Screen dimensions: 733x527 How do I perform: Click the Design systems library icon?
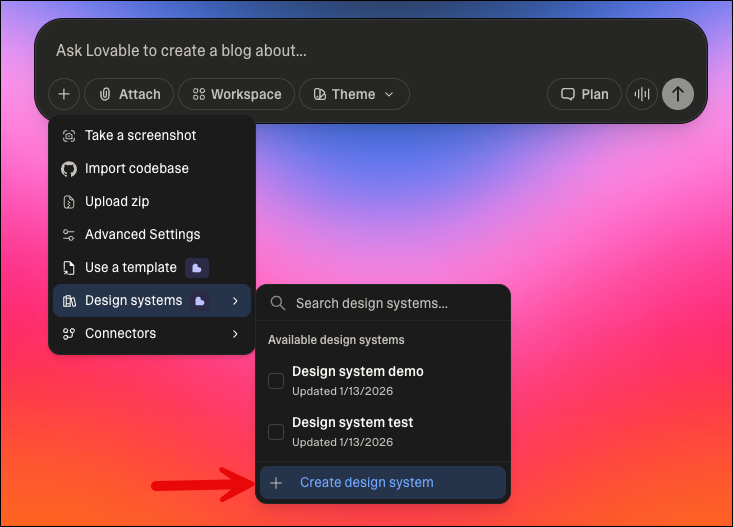tap(69, 301)
